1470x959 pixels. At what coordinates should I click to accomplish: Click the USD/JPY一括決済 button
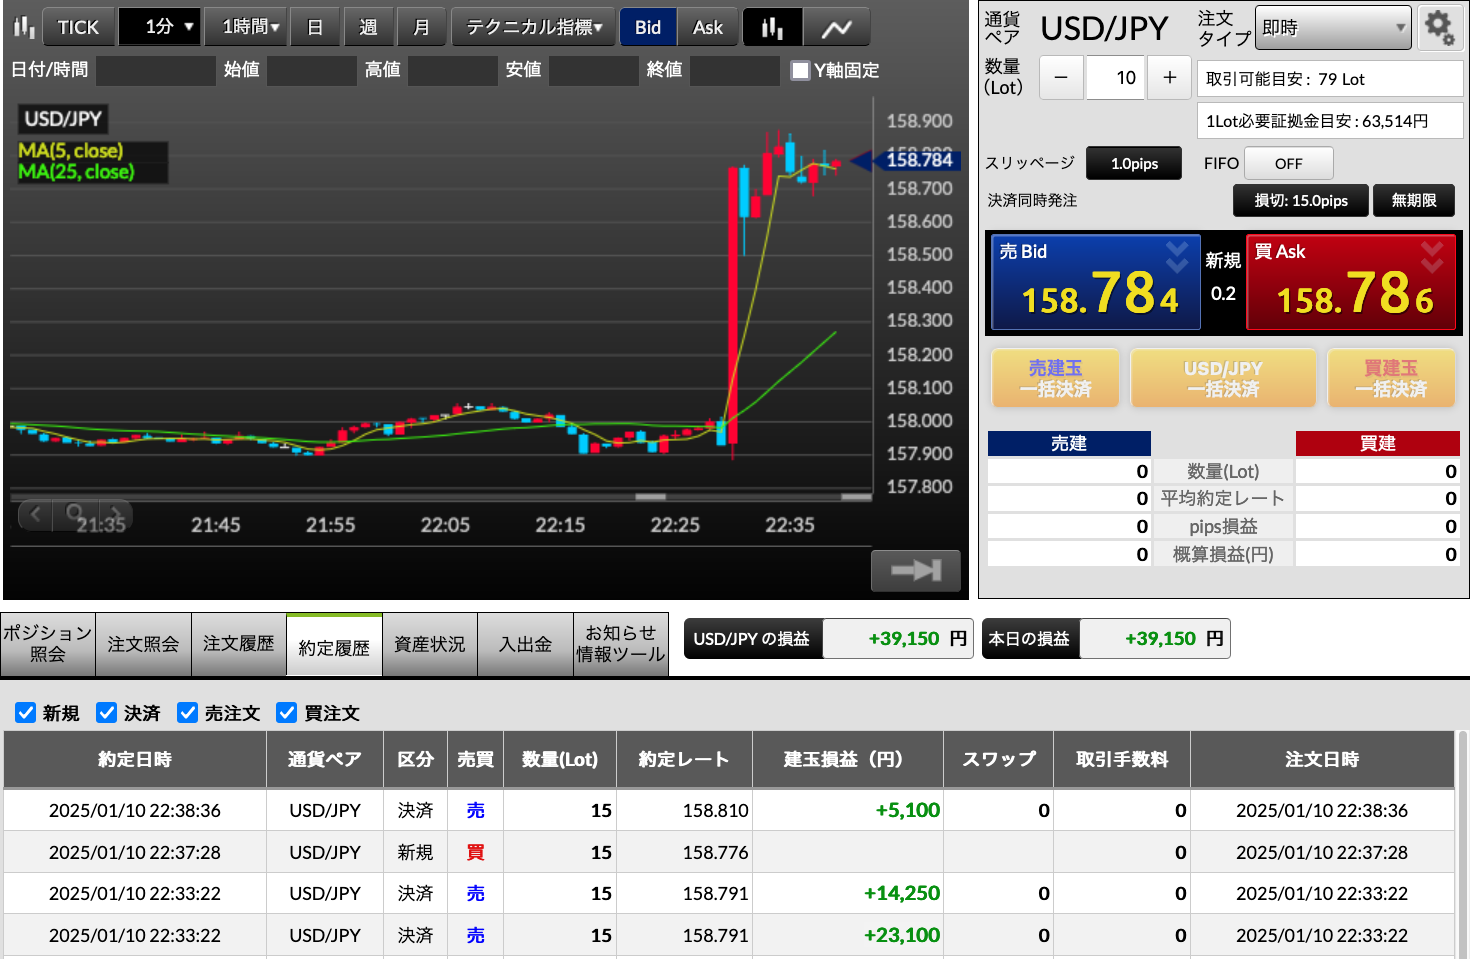pos(1223,378)
